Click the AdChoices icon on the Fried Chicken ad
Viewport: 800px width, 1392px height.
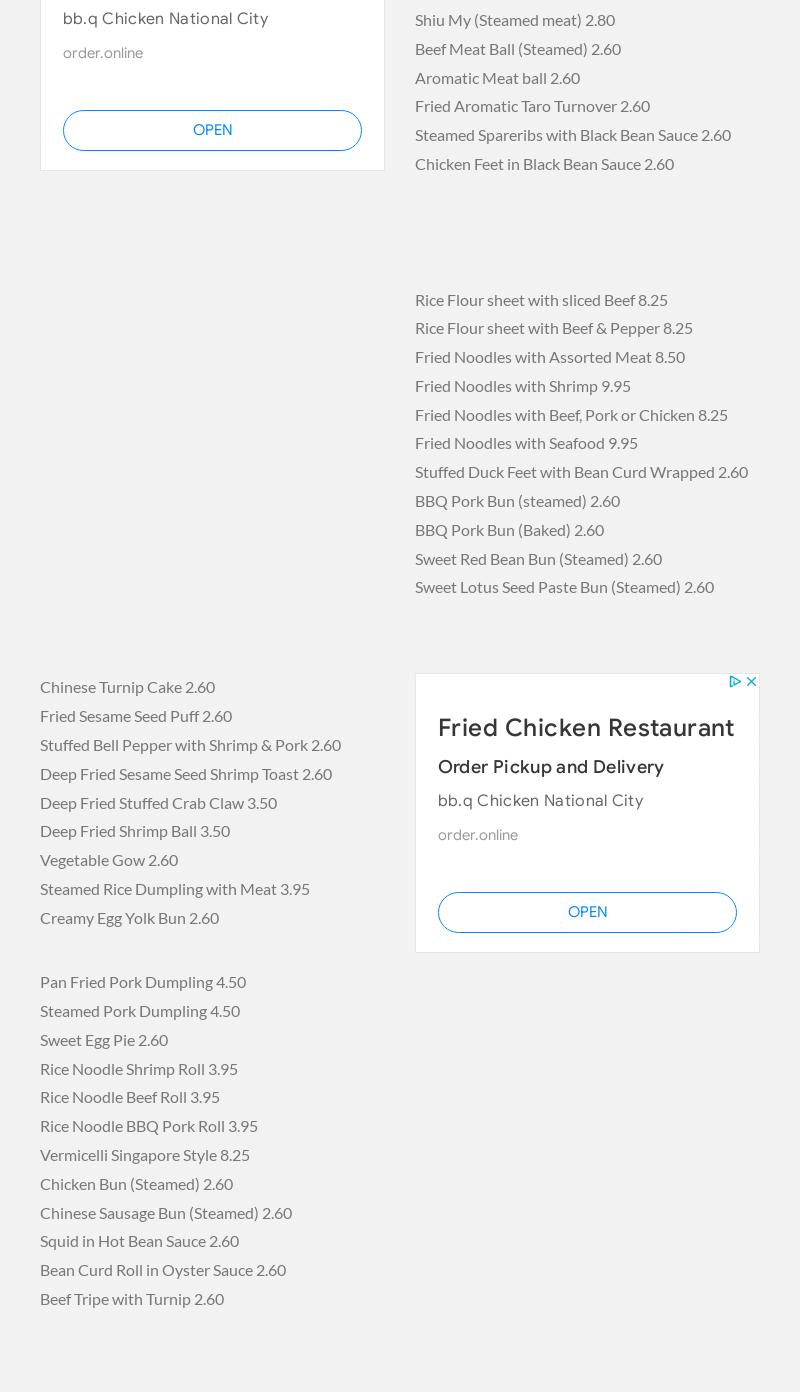pyautogui.click(x=735, y=681)
